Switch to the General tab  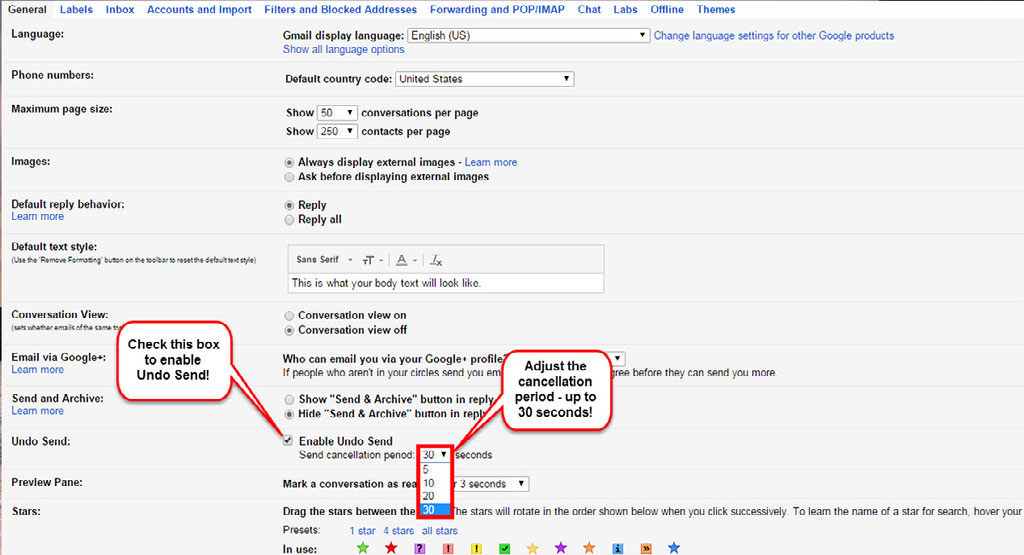(x=27, y=10)
